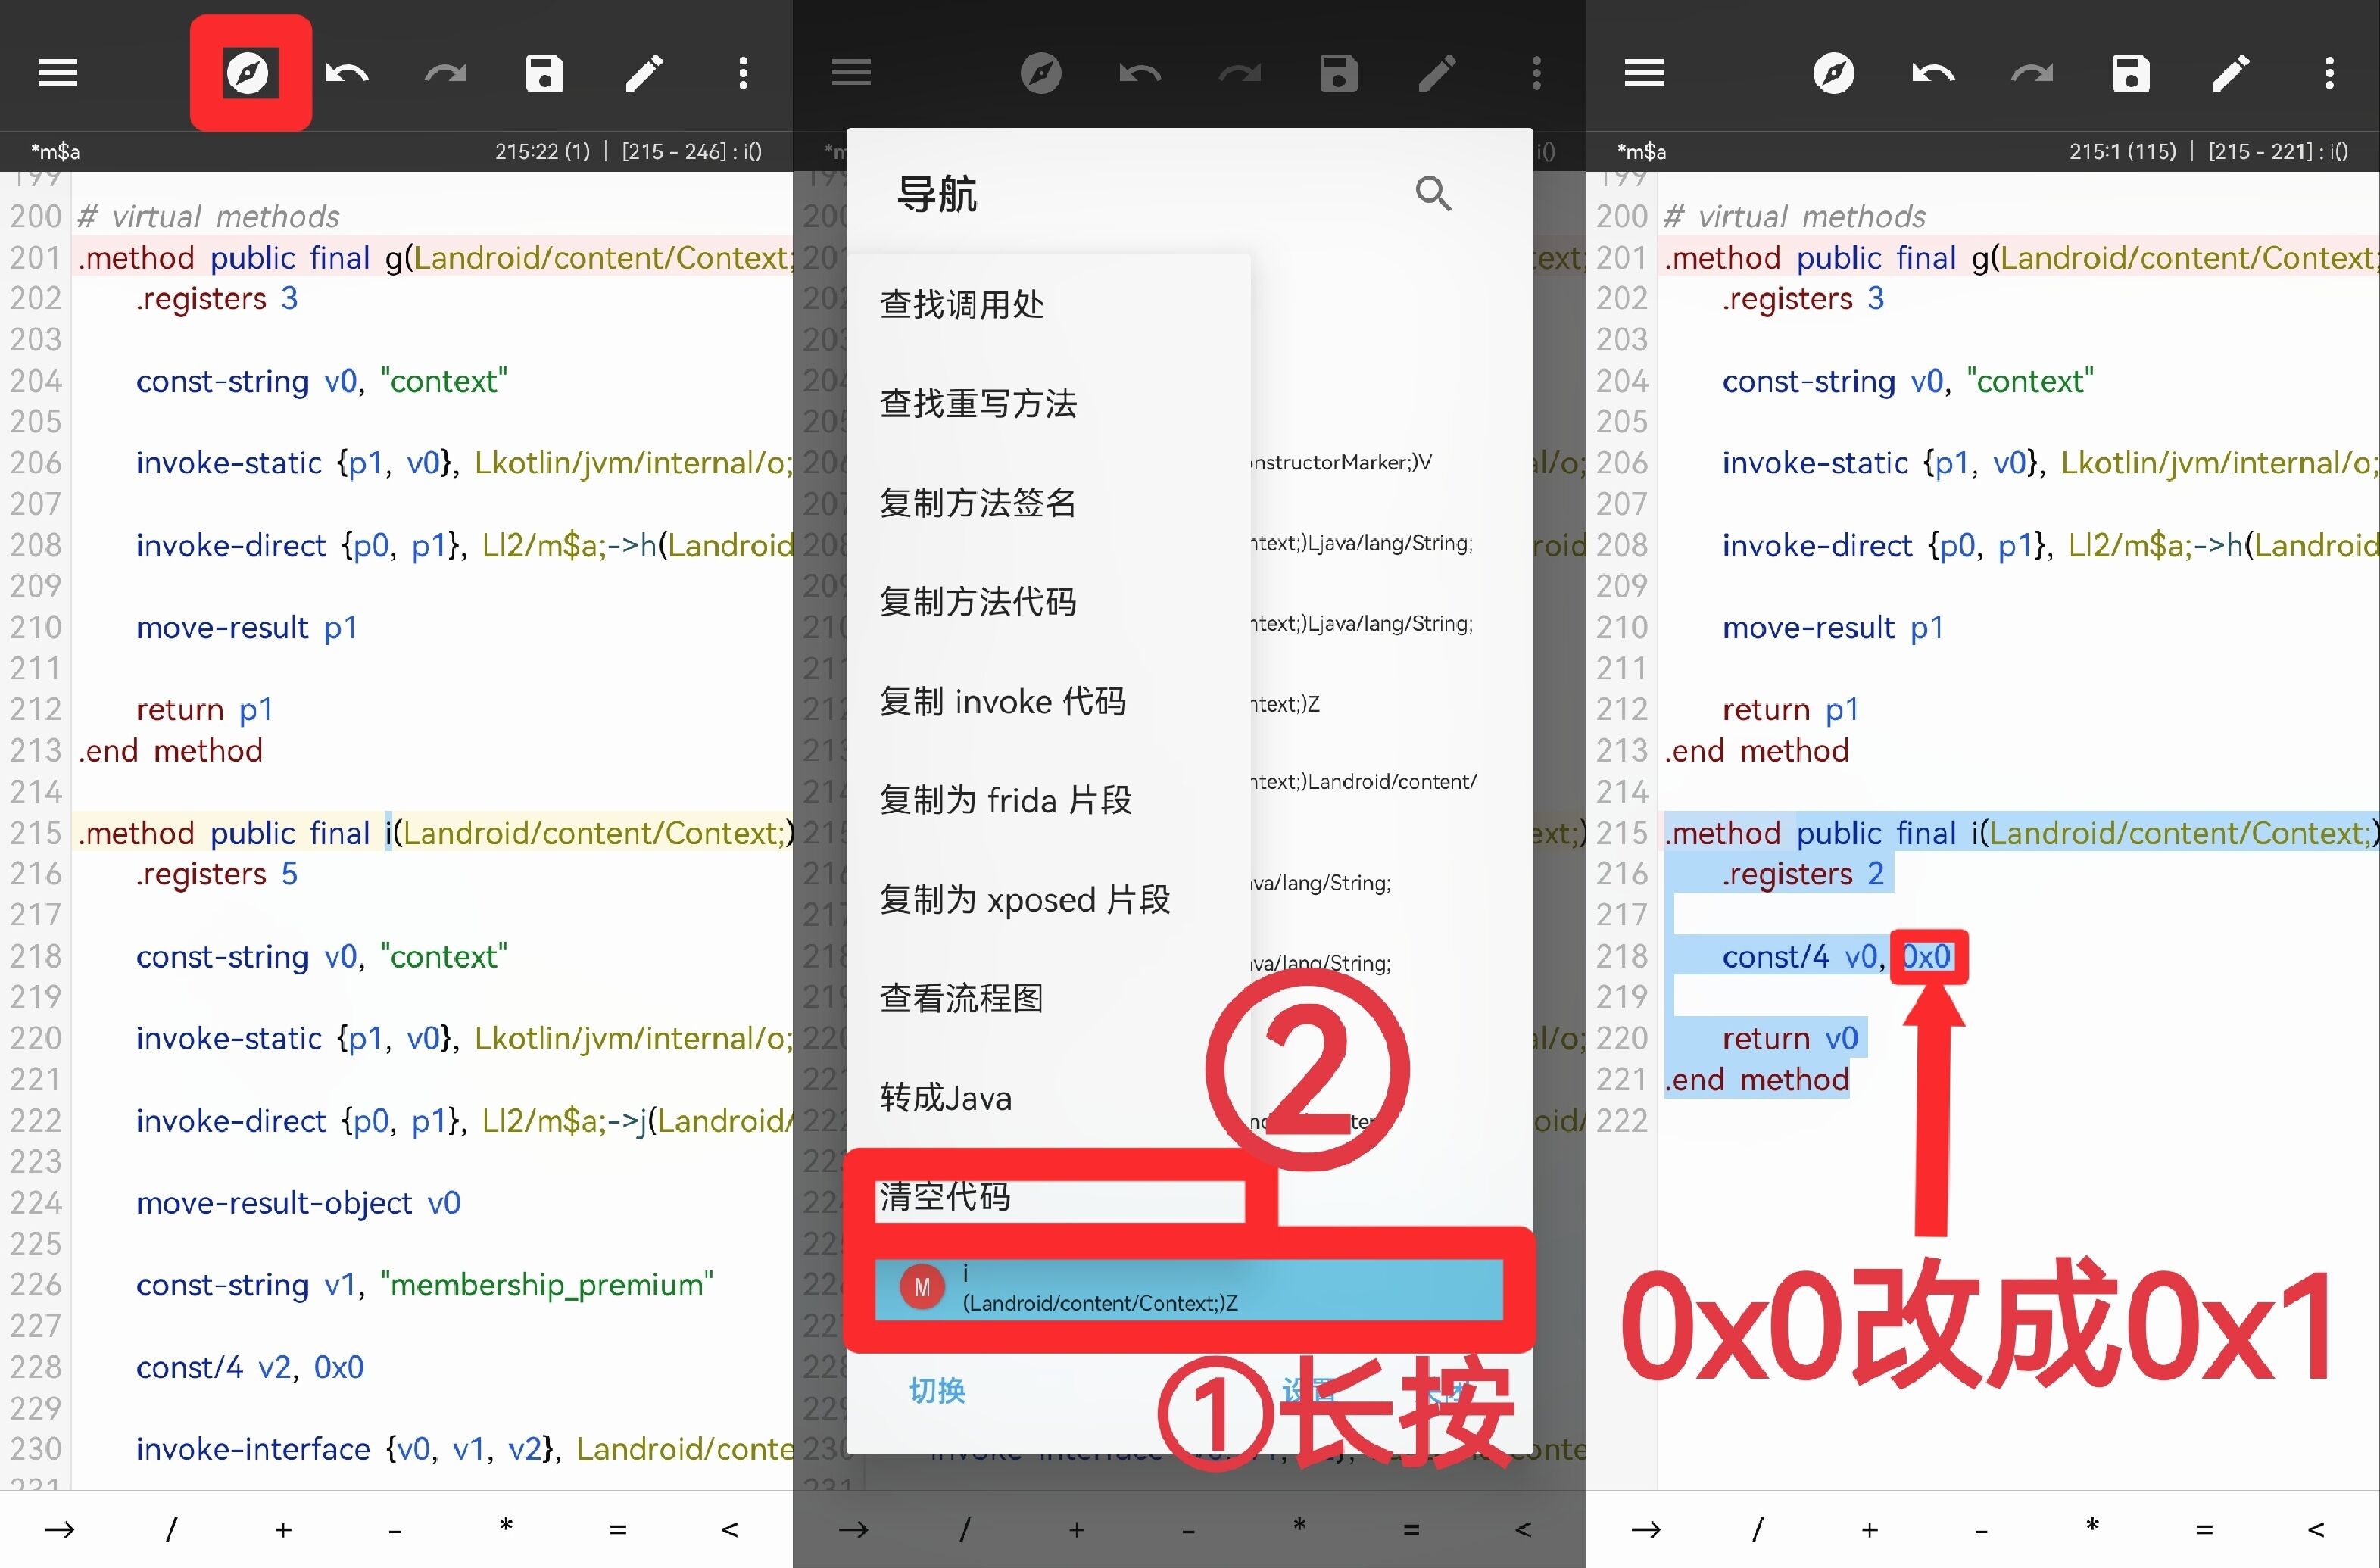2380x1568 pixels.
Task: Place cursor on ".registers 5" in left panel
Action: [x=217, y=874]
